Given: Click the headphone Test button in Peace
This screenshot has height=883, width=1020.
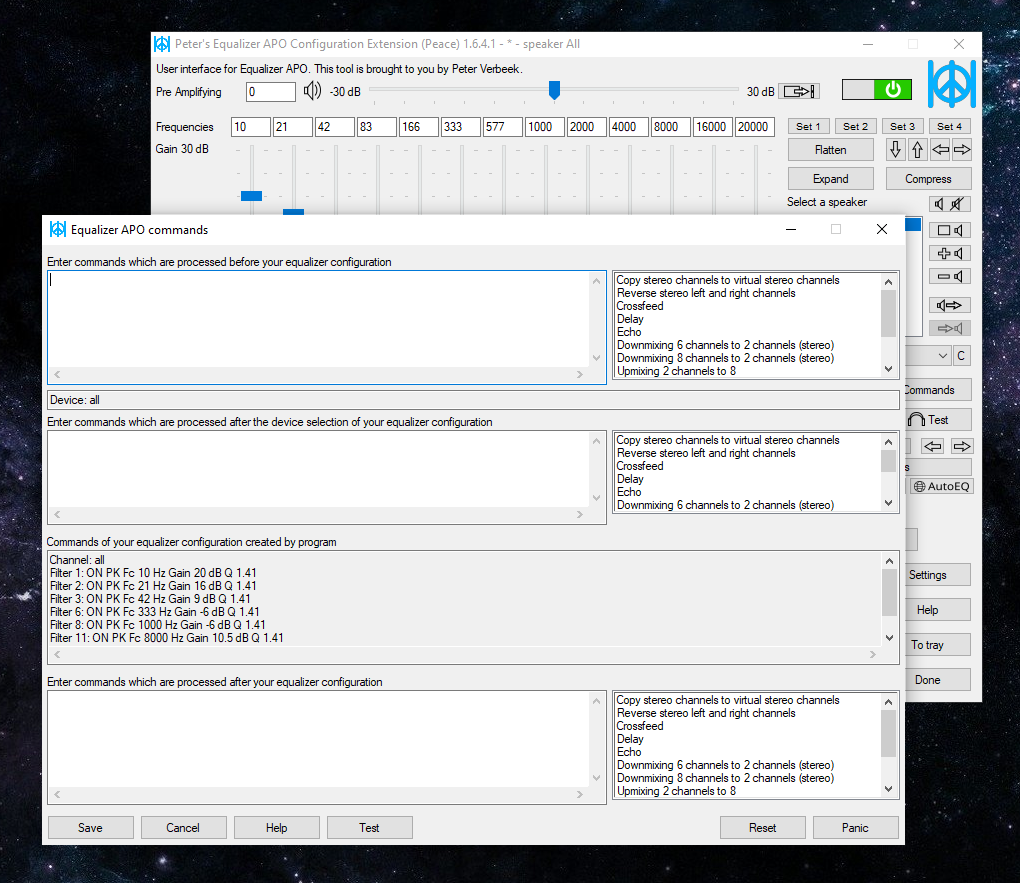Looking at the screenshot, I should coord(939,420).
